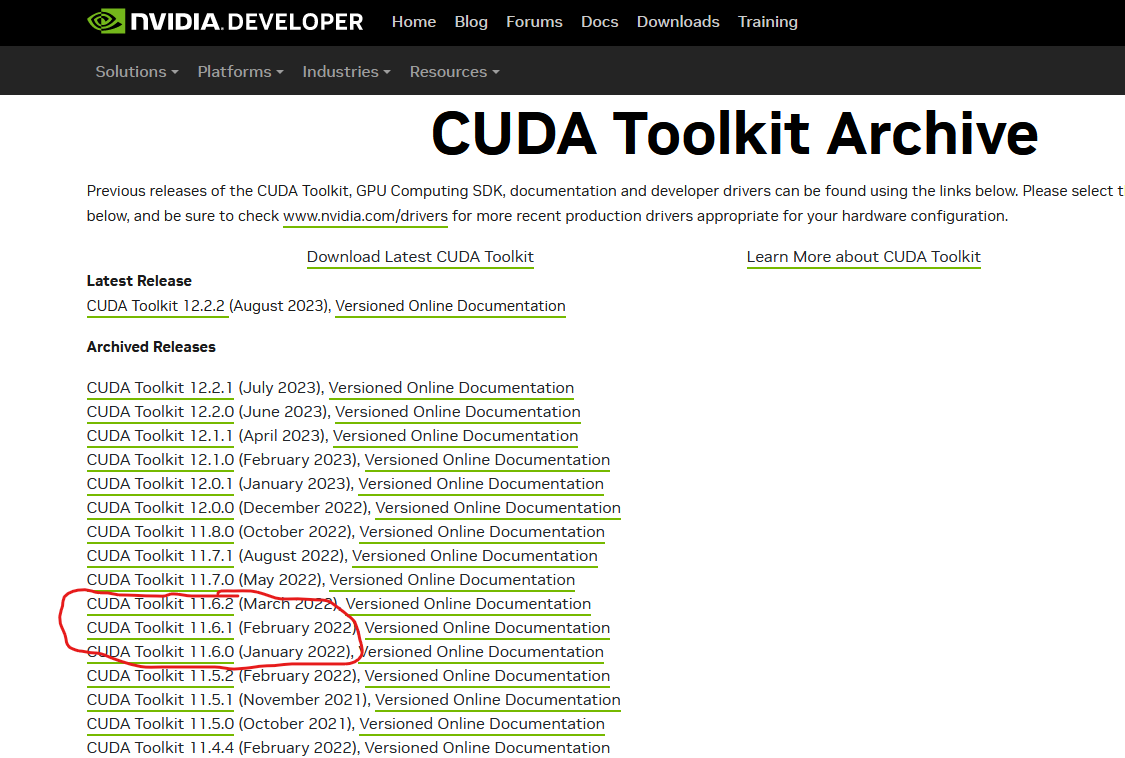Open CUDA Toolkit 11.6.0 link
The width and height of the screenshot is (1125, 758).
[x=160, y=652]
